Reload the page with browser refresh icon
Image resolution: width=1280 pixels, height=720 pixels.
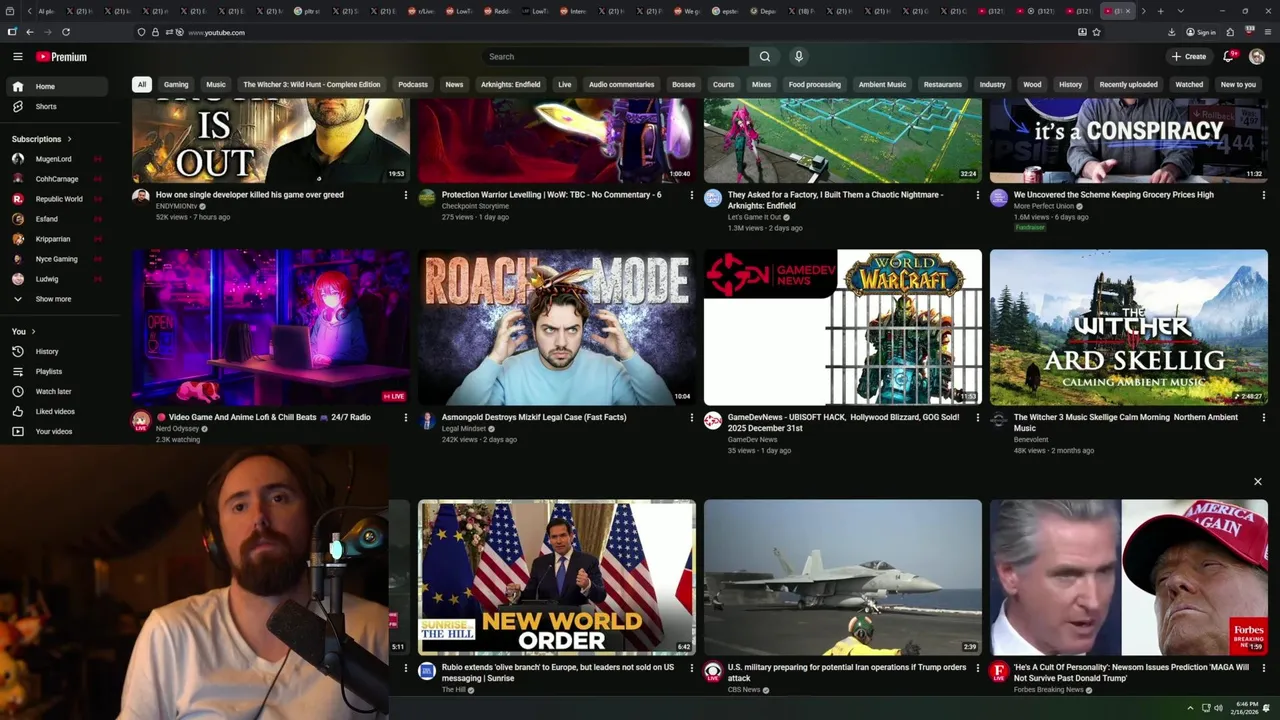(66, 32)
